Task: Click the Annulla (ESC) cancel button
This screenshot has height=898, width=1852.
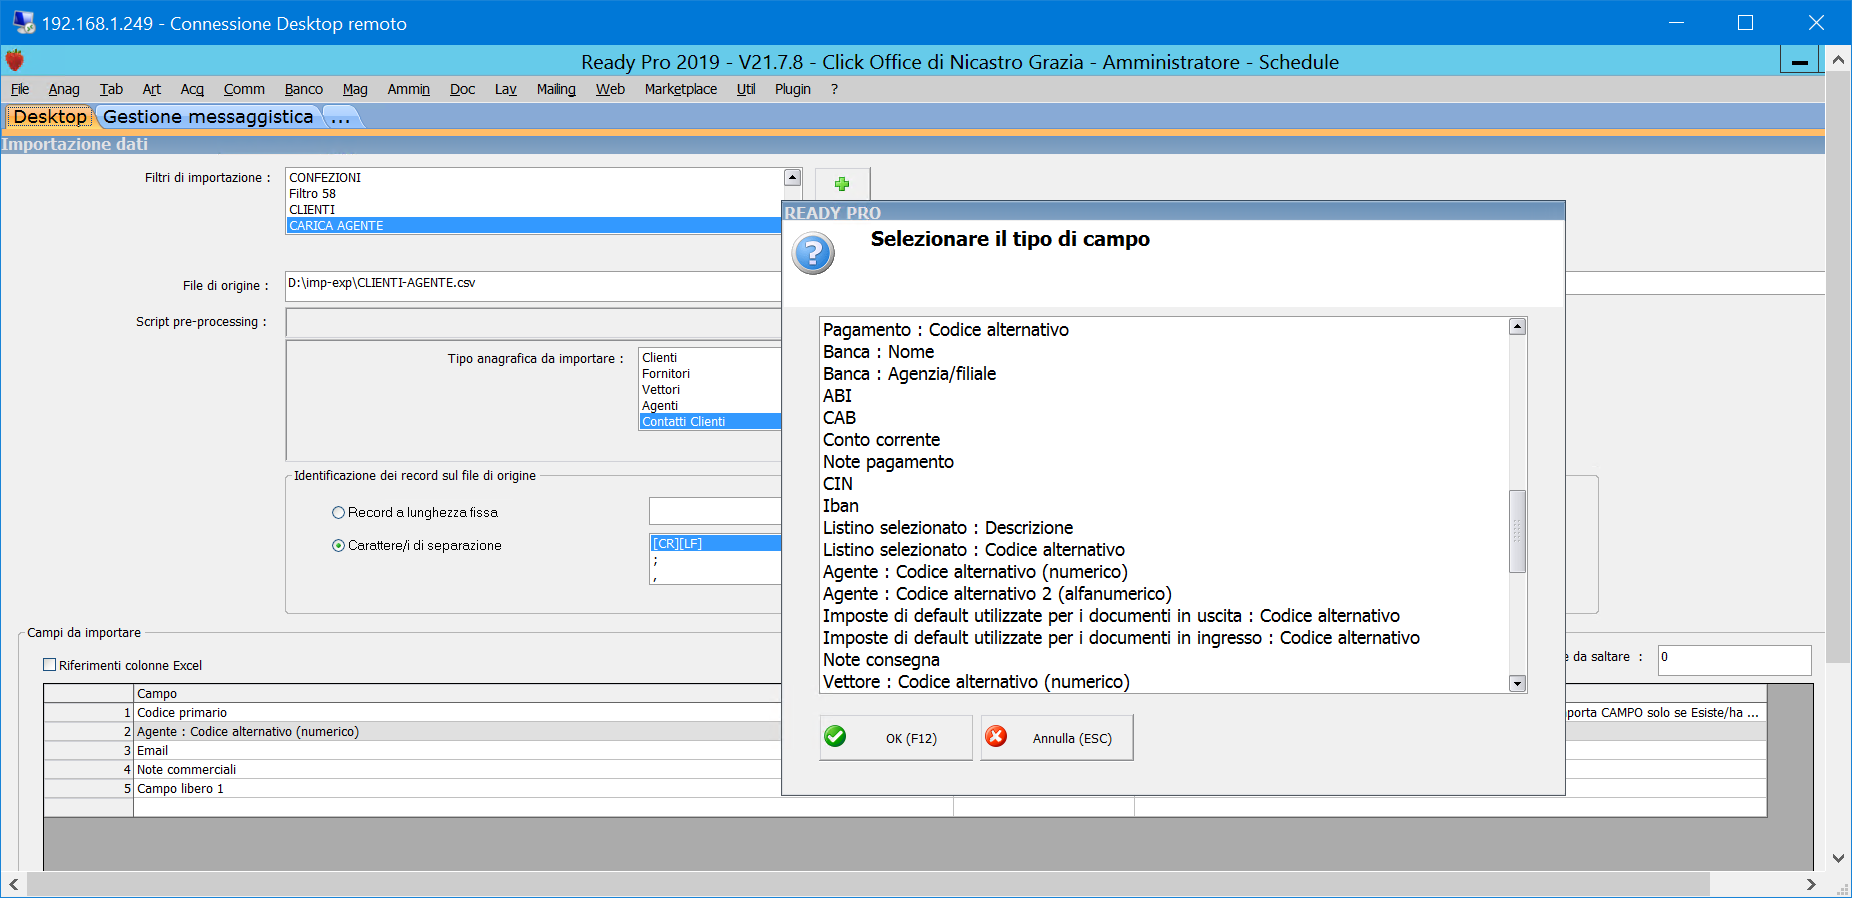Action: pyautogui.click(x=1057, y=738)
